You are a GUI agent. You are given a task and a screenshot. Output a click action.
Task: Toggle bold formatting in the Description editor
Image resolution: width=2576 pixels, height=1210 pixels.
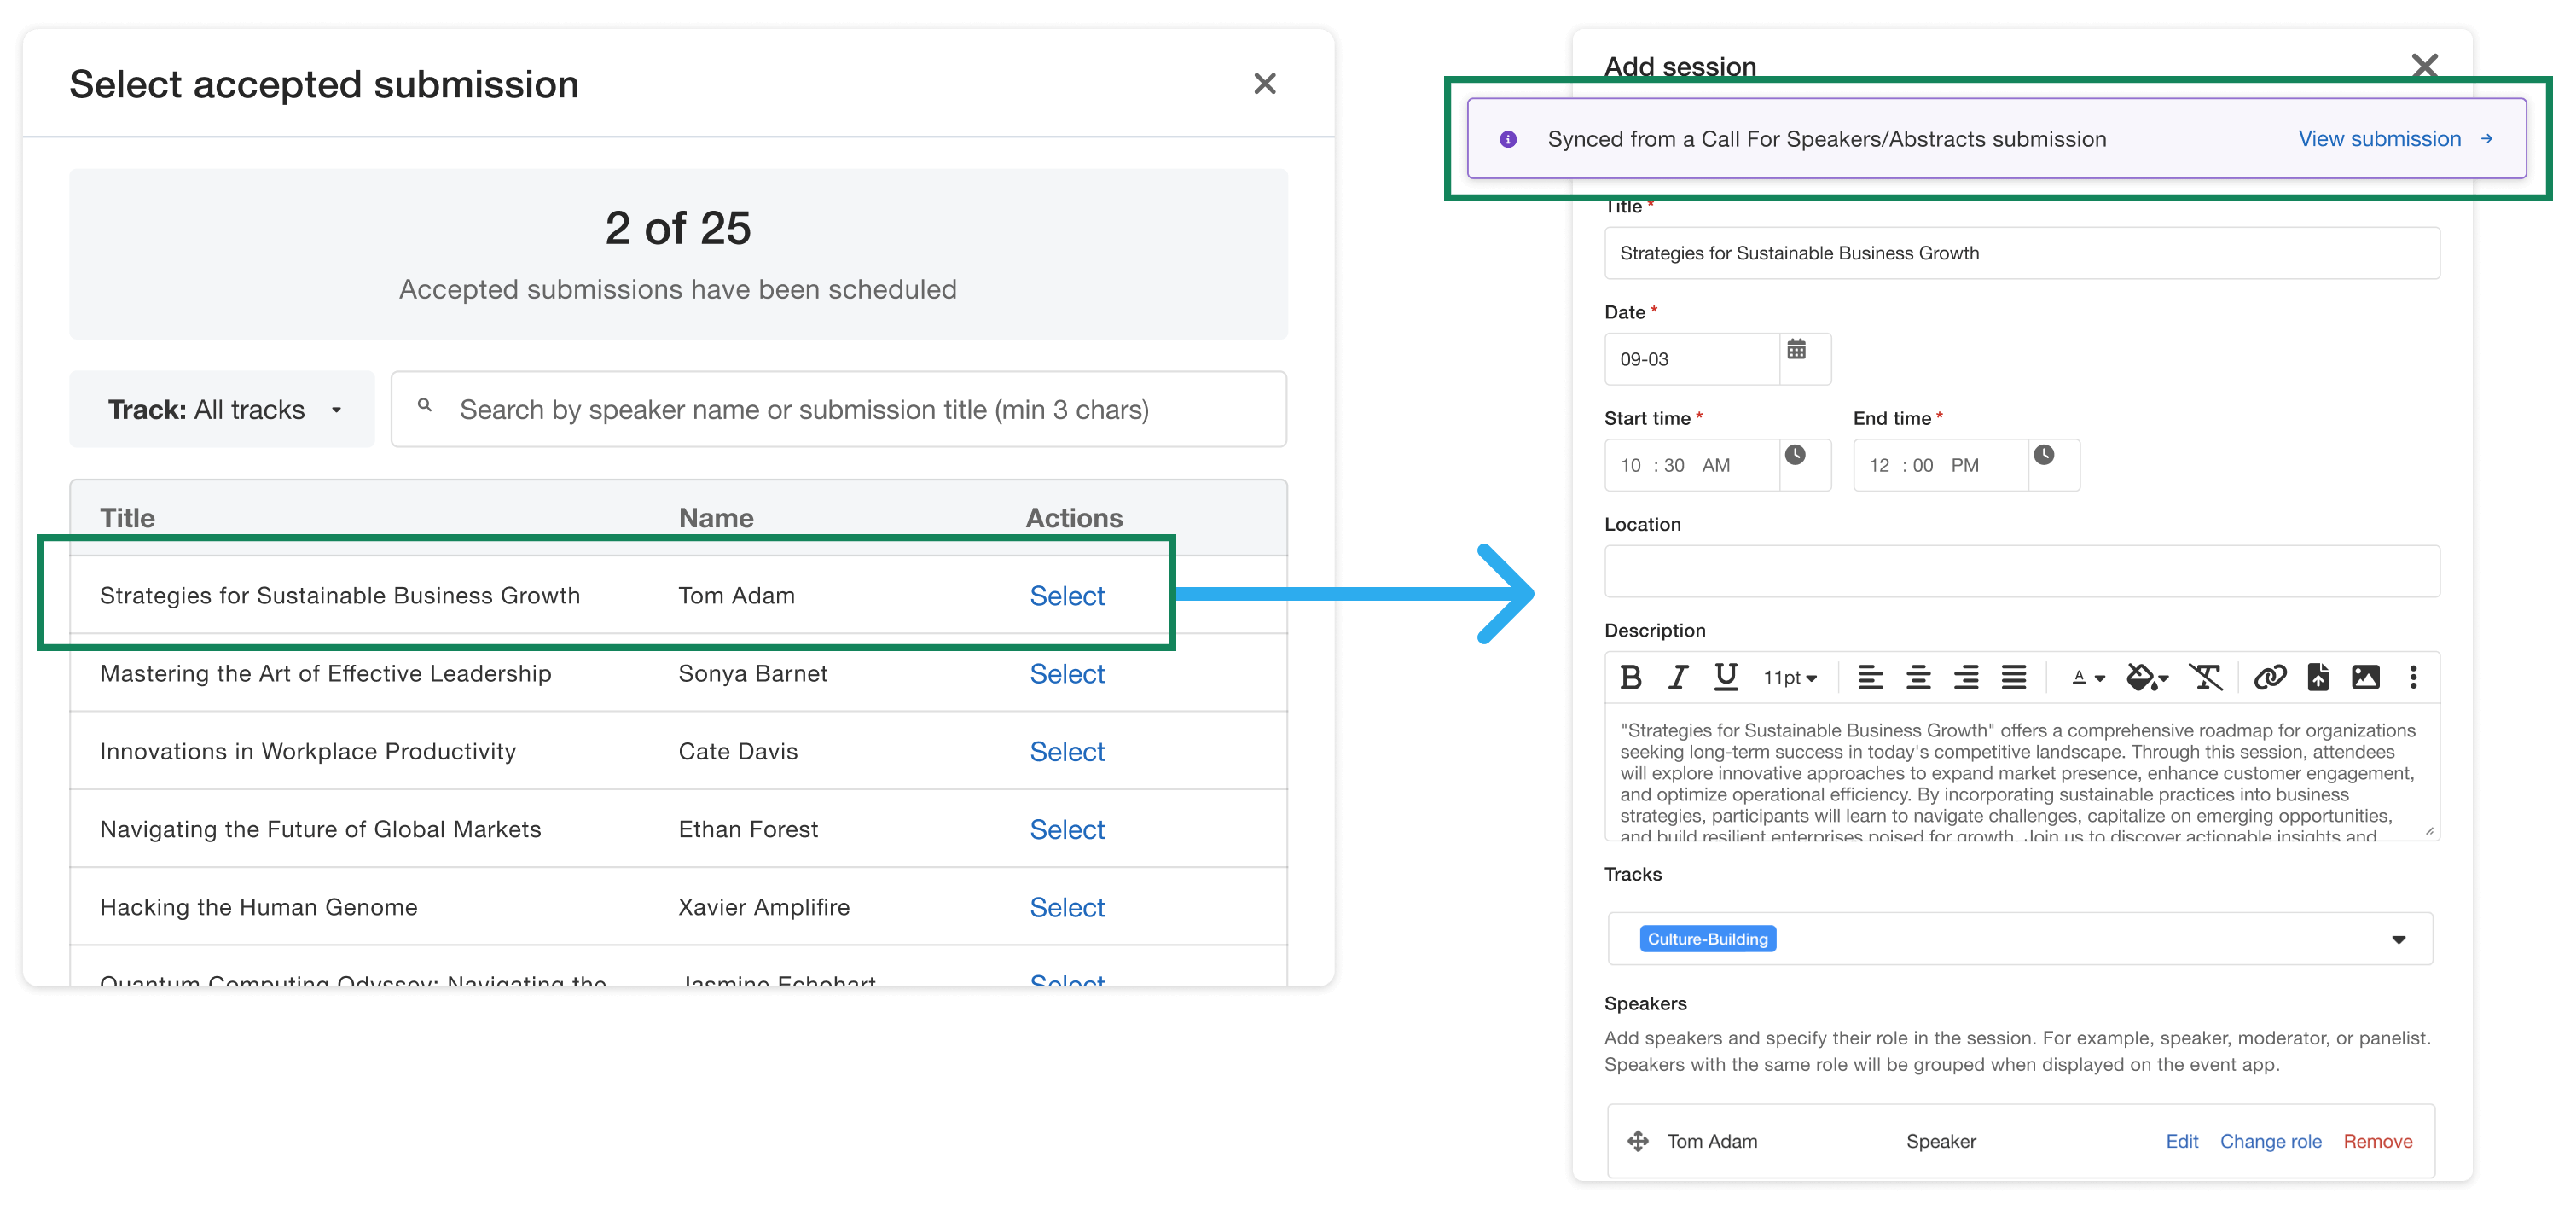[x=1630, y=678]
